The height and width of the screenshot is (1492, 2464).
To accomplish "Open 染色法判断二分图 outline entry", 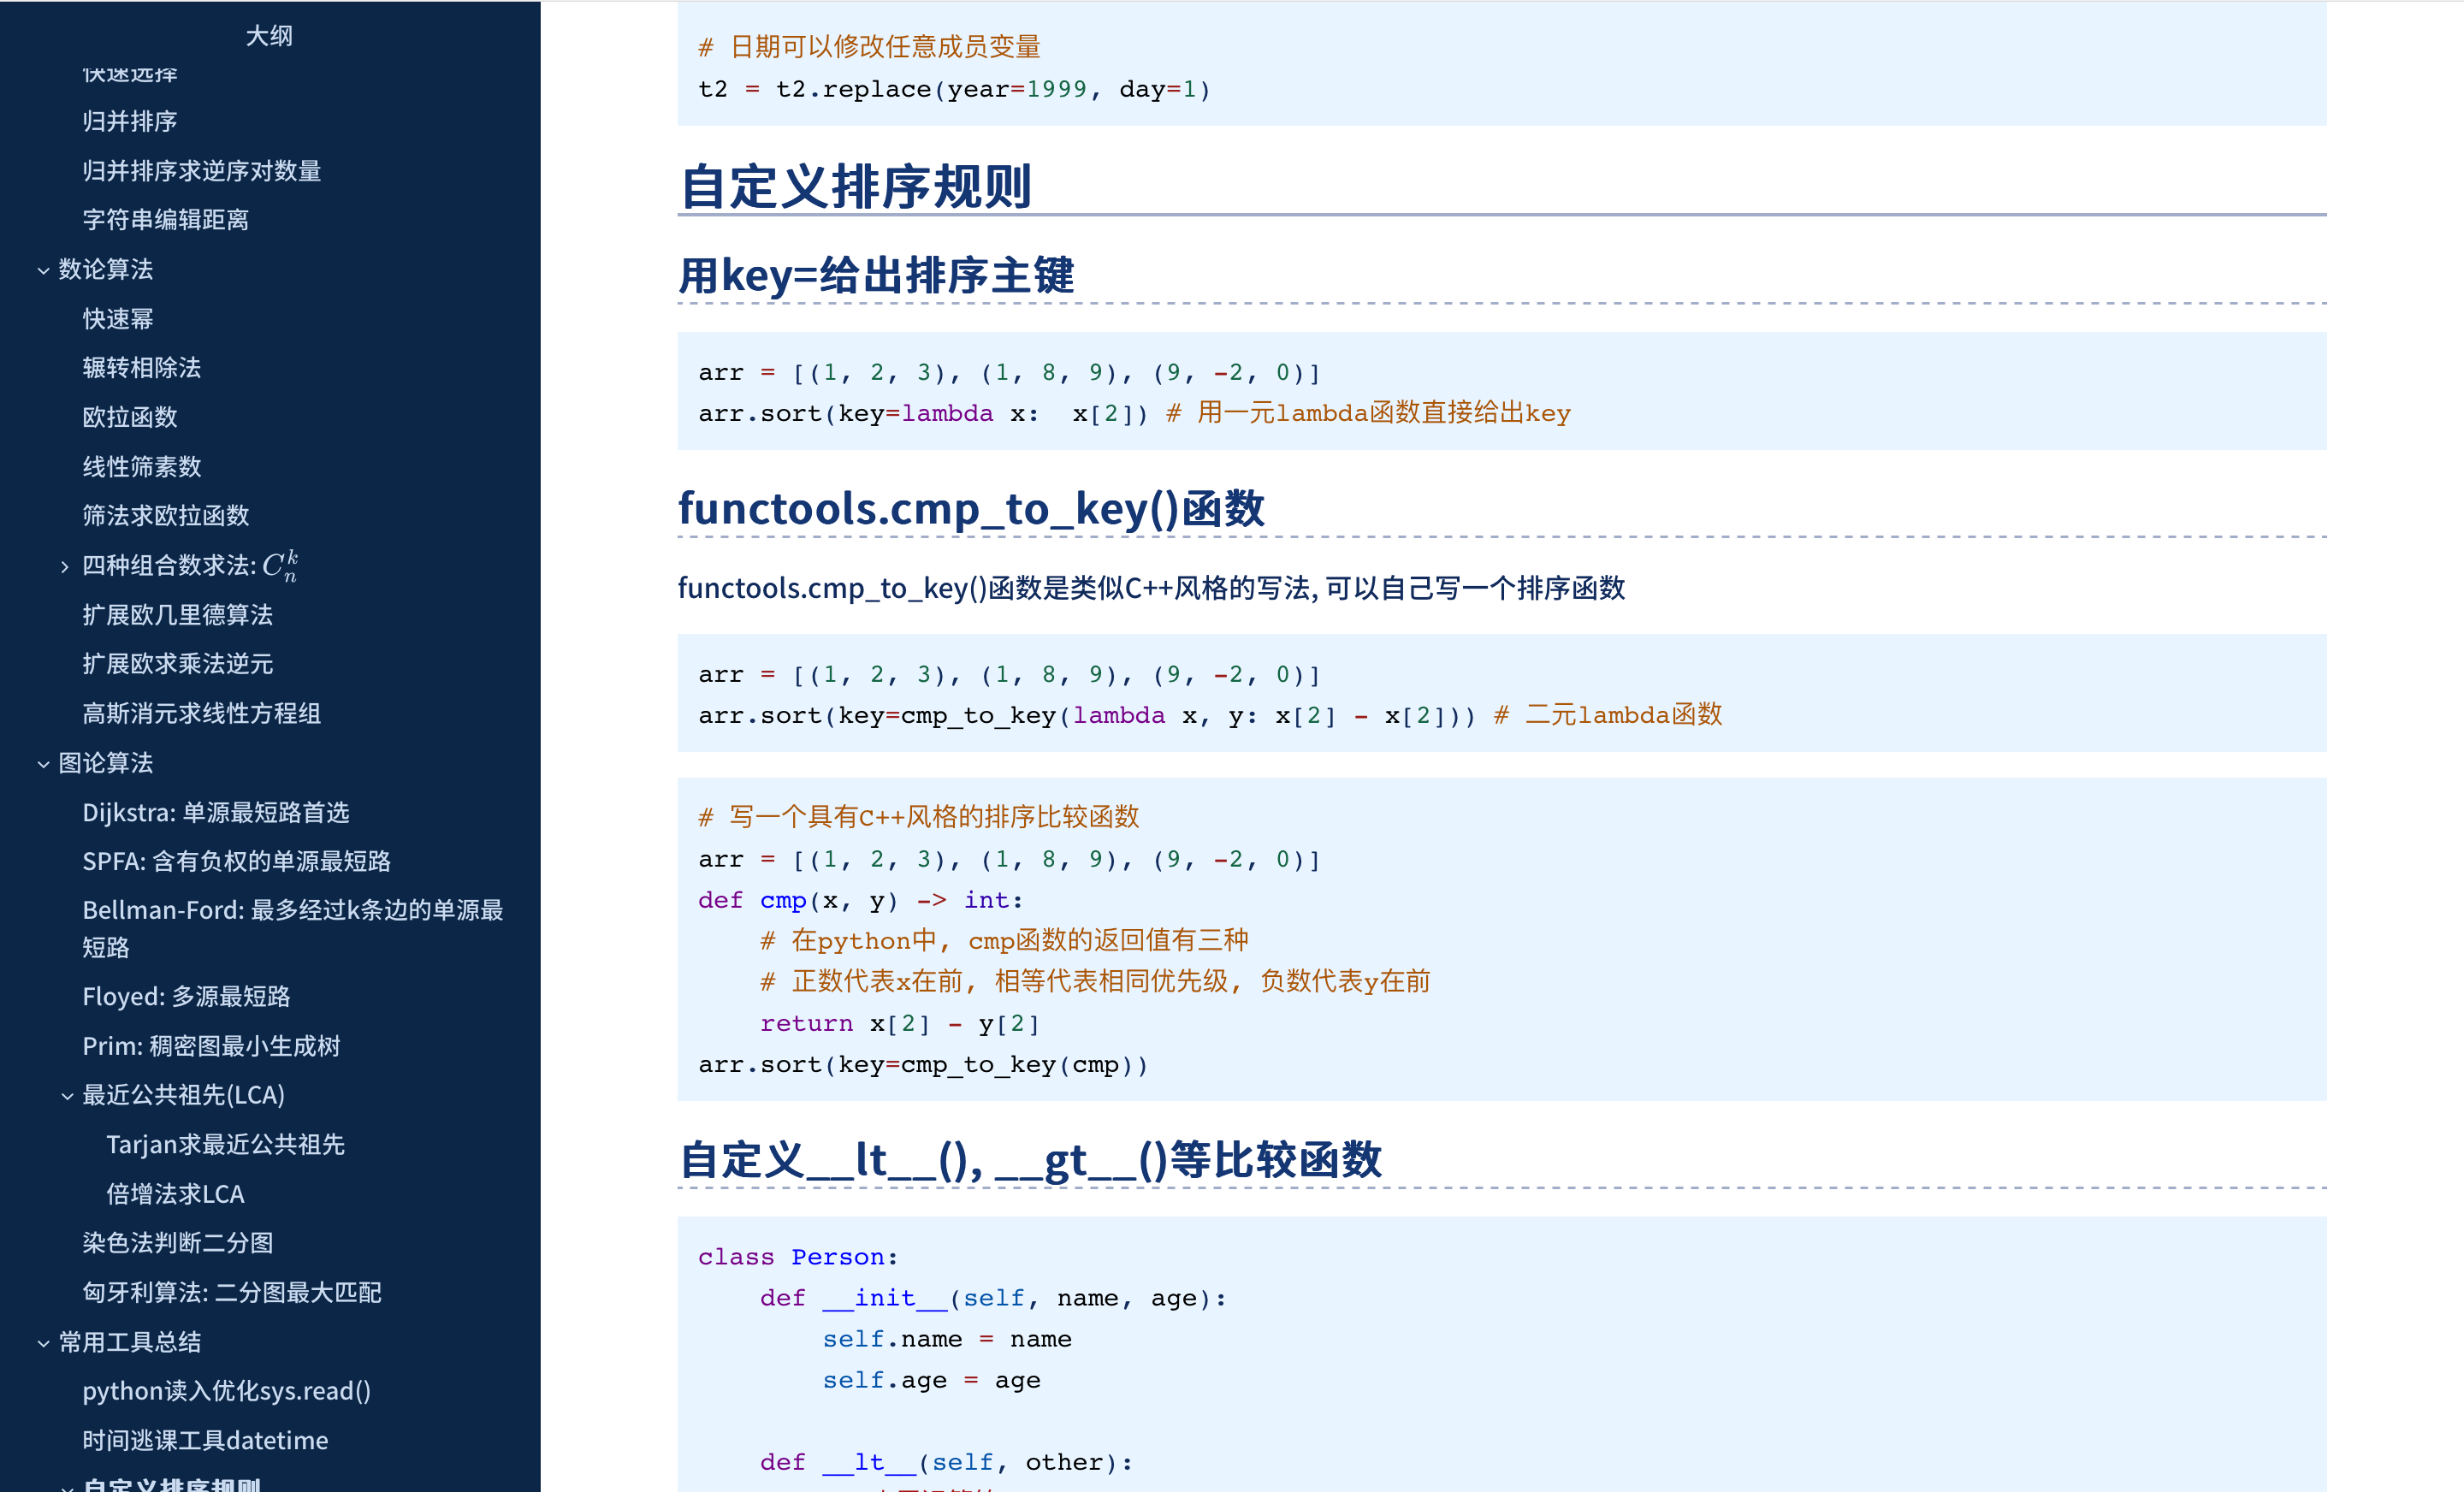I will 178,1243.
